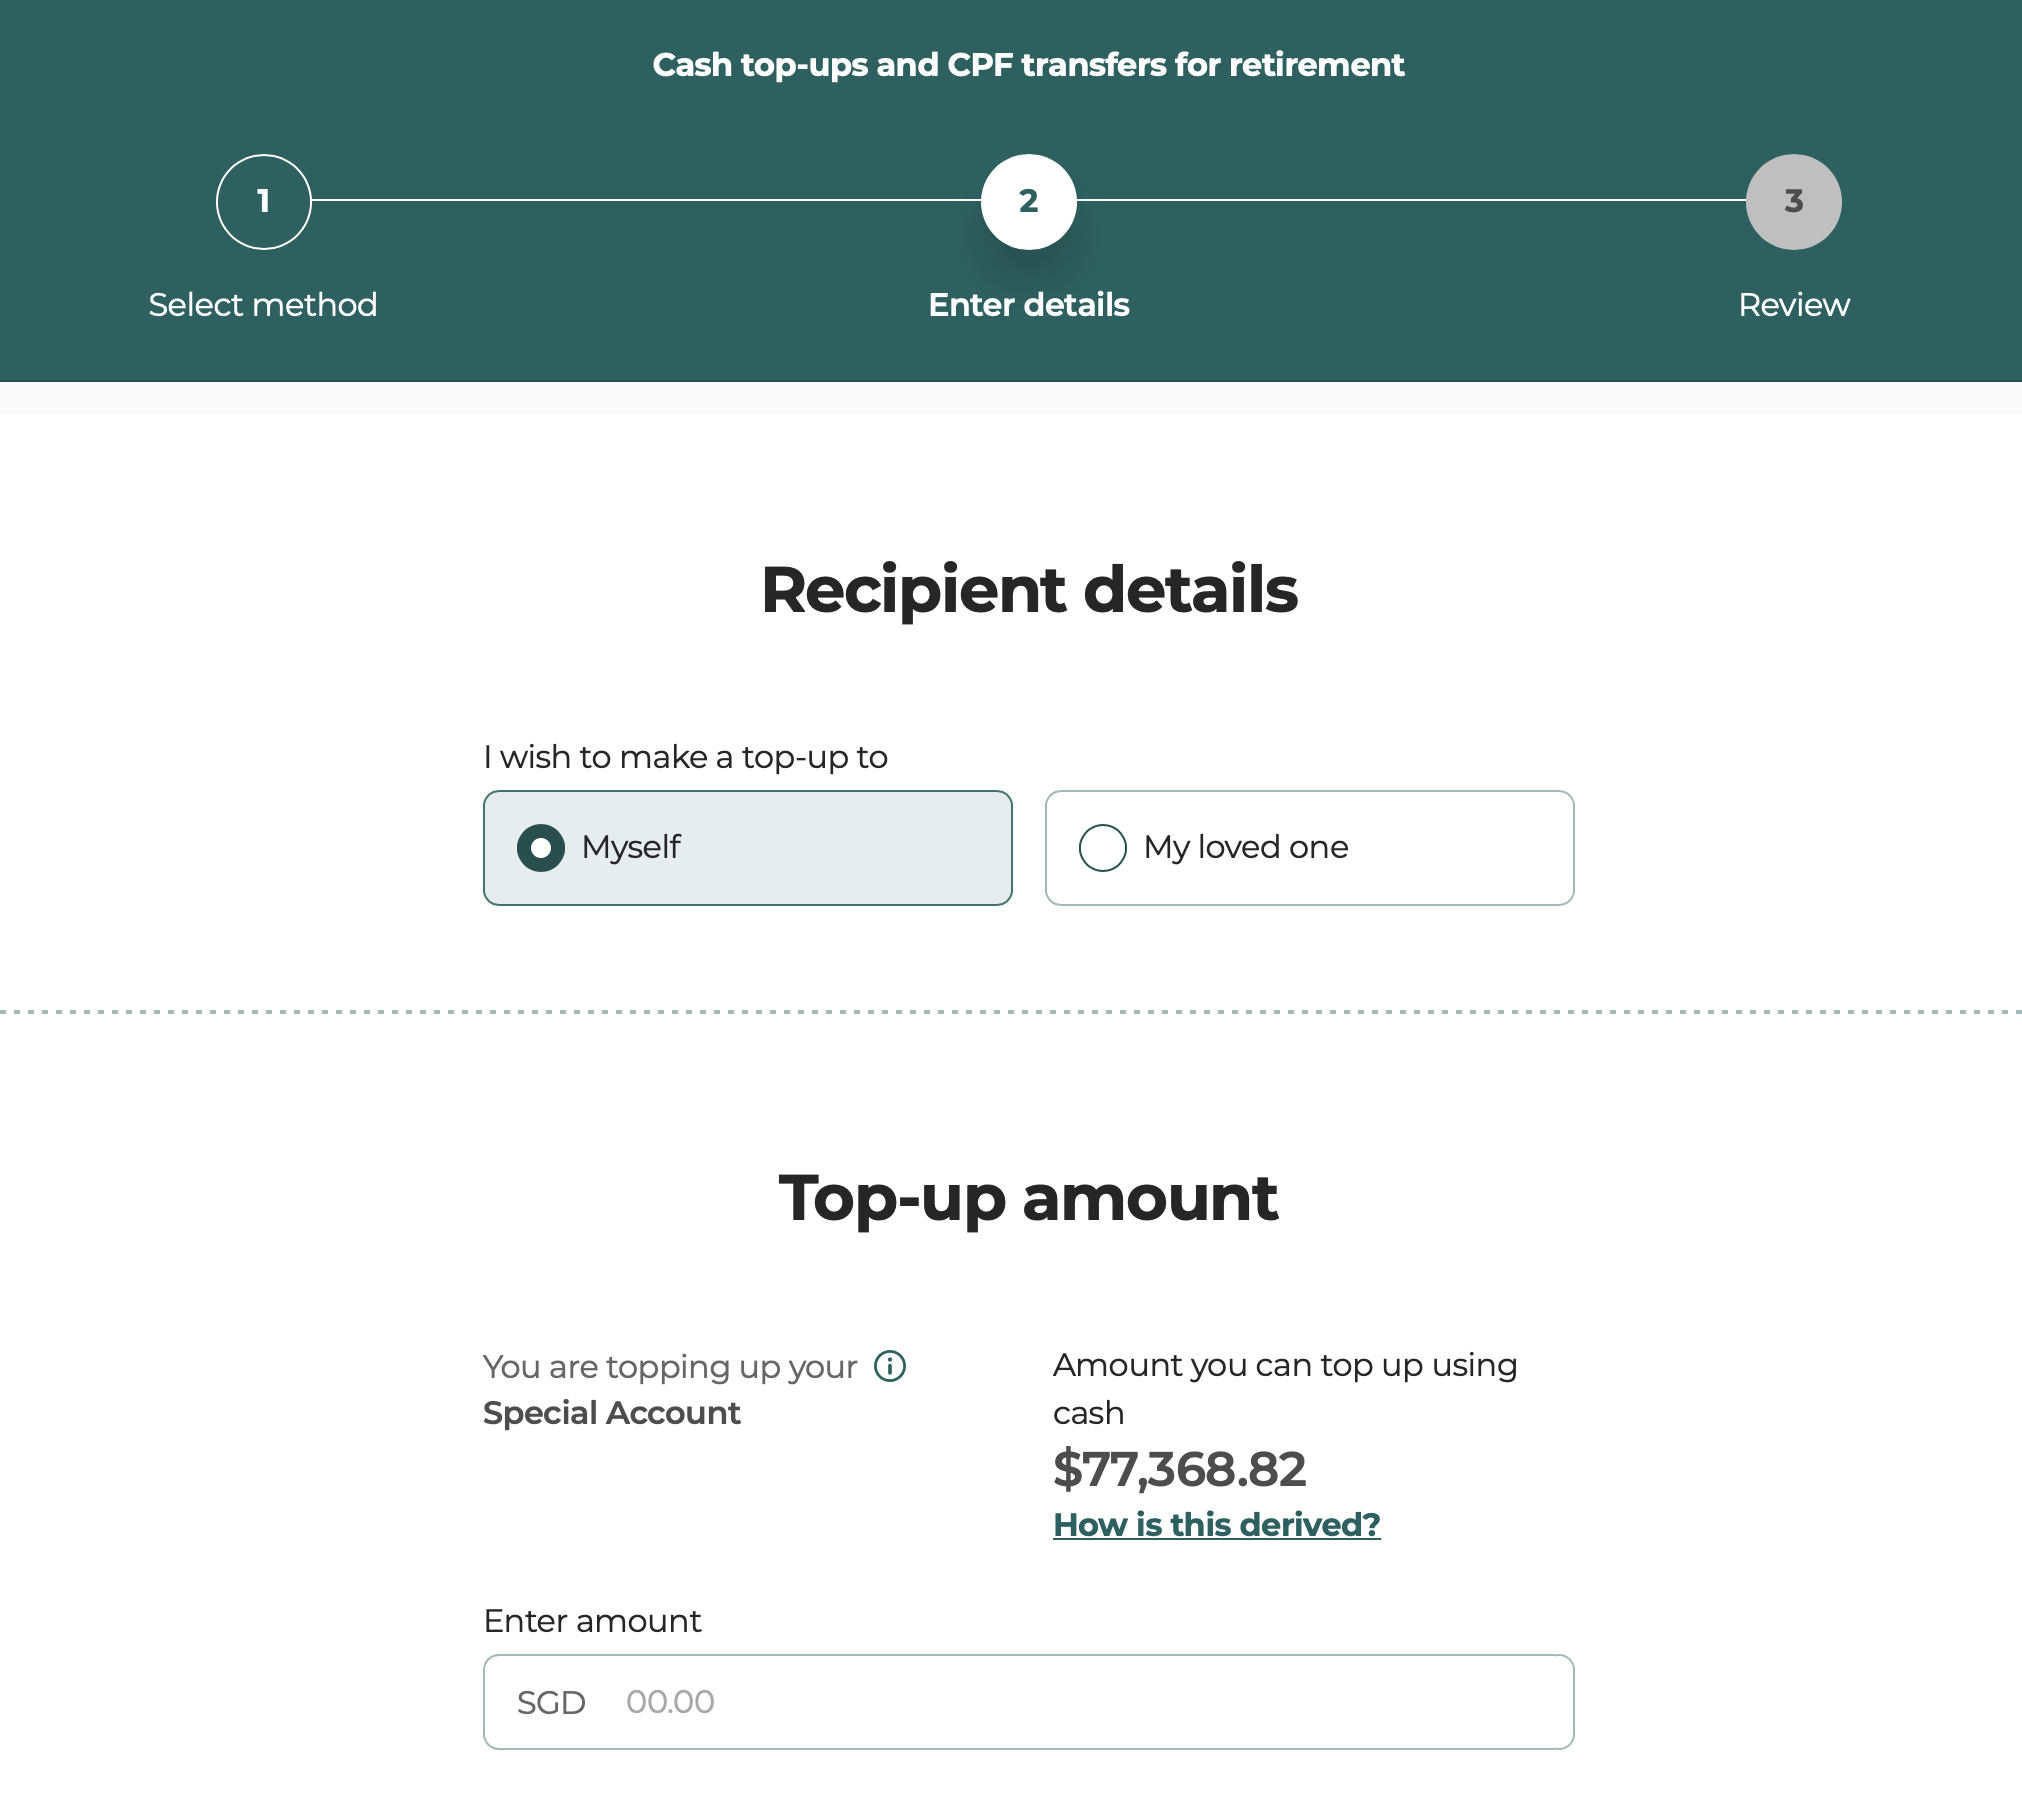Click the info icon beside topping up text
2022x1804 pixels.
pyautogui.click(x=889, y=1366)
